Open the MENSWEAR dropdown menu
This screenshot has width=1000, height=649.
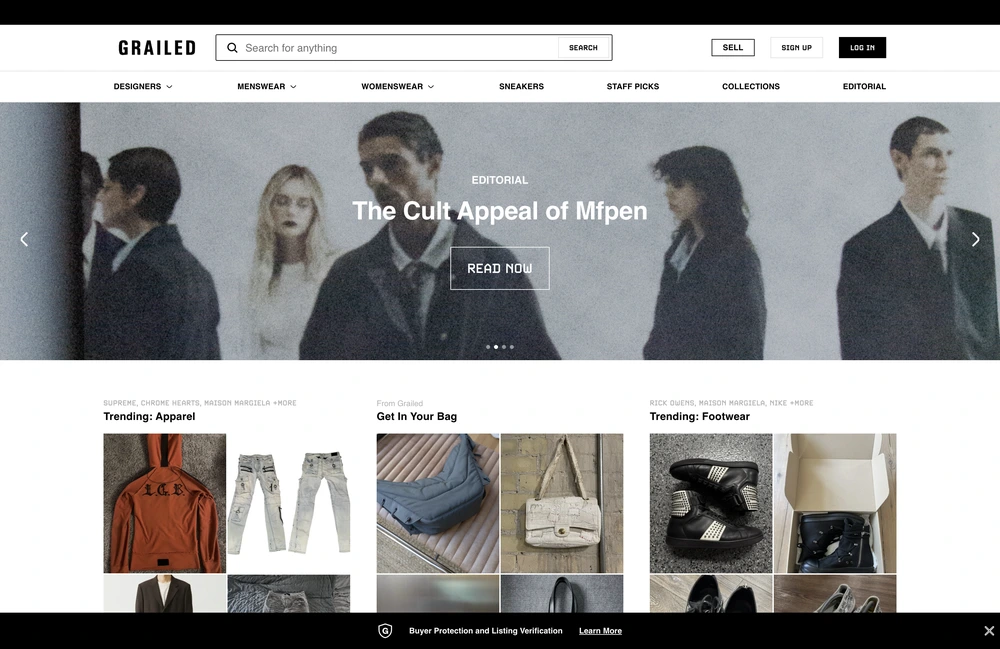(265, 86)
